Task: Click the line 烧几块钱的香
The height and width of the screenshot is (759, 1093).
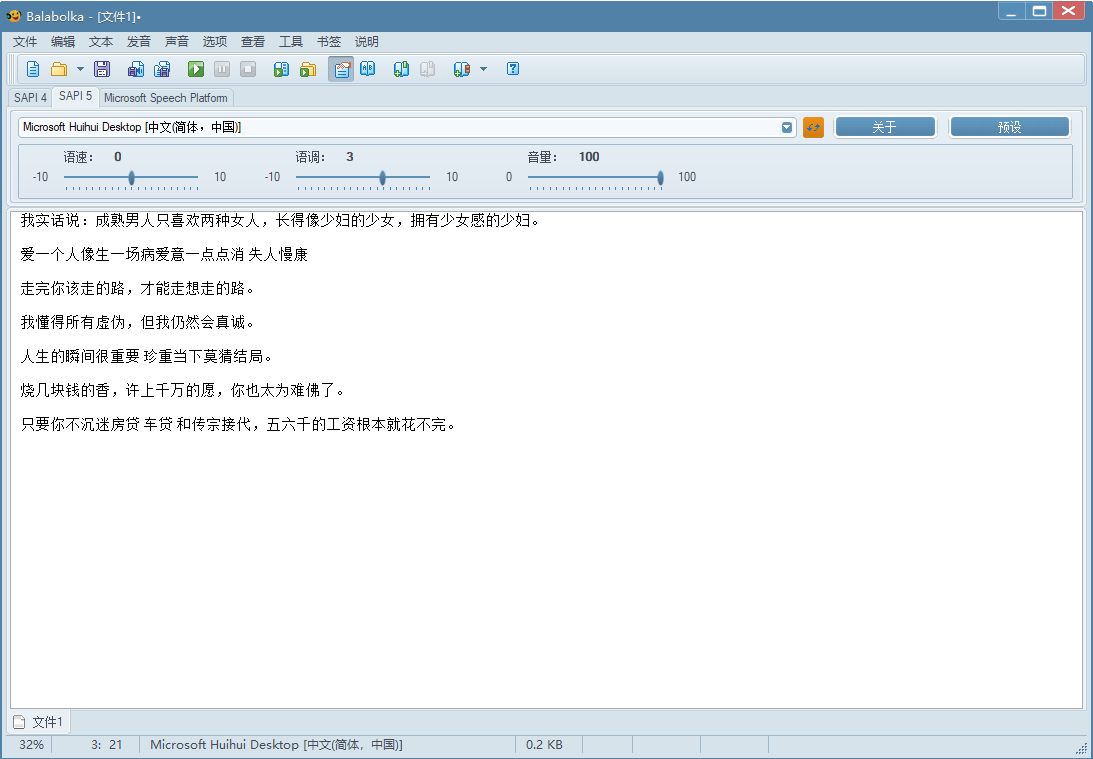Action: pos(183,390)
